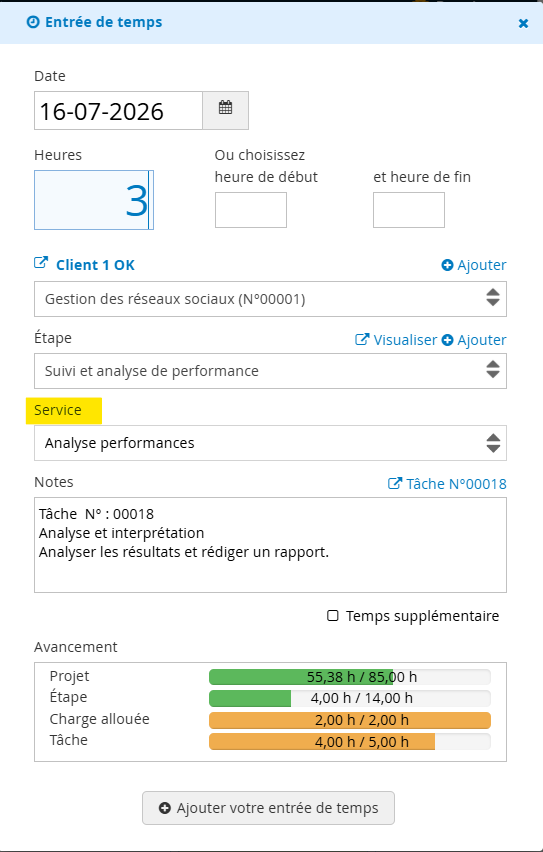Click the Avancement section label

(x=76, y=647)
